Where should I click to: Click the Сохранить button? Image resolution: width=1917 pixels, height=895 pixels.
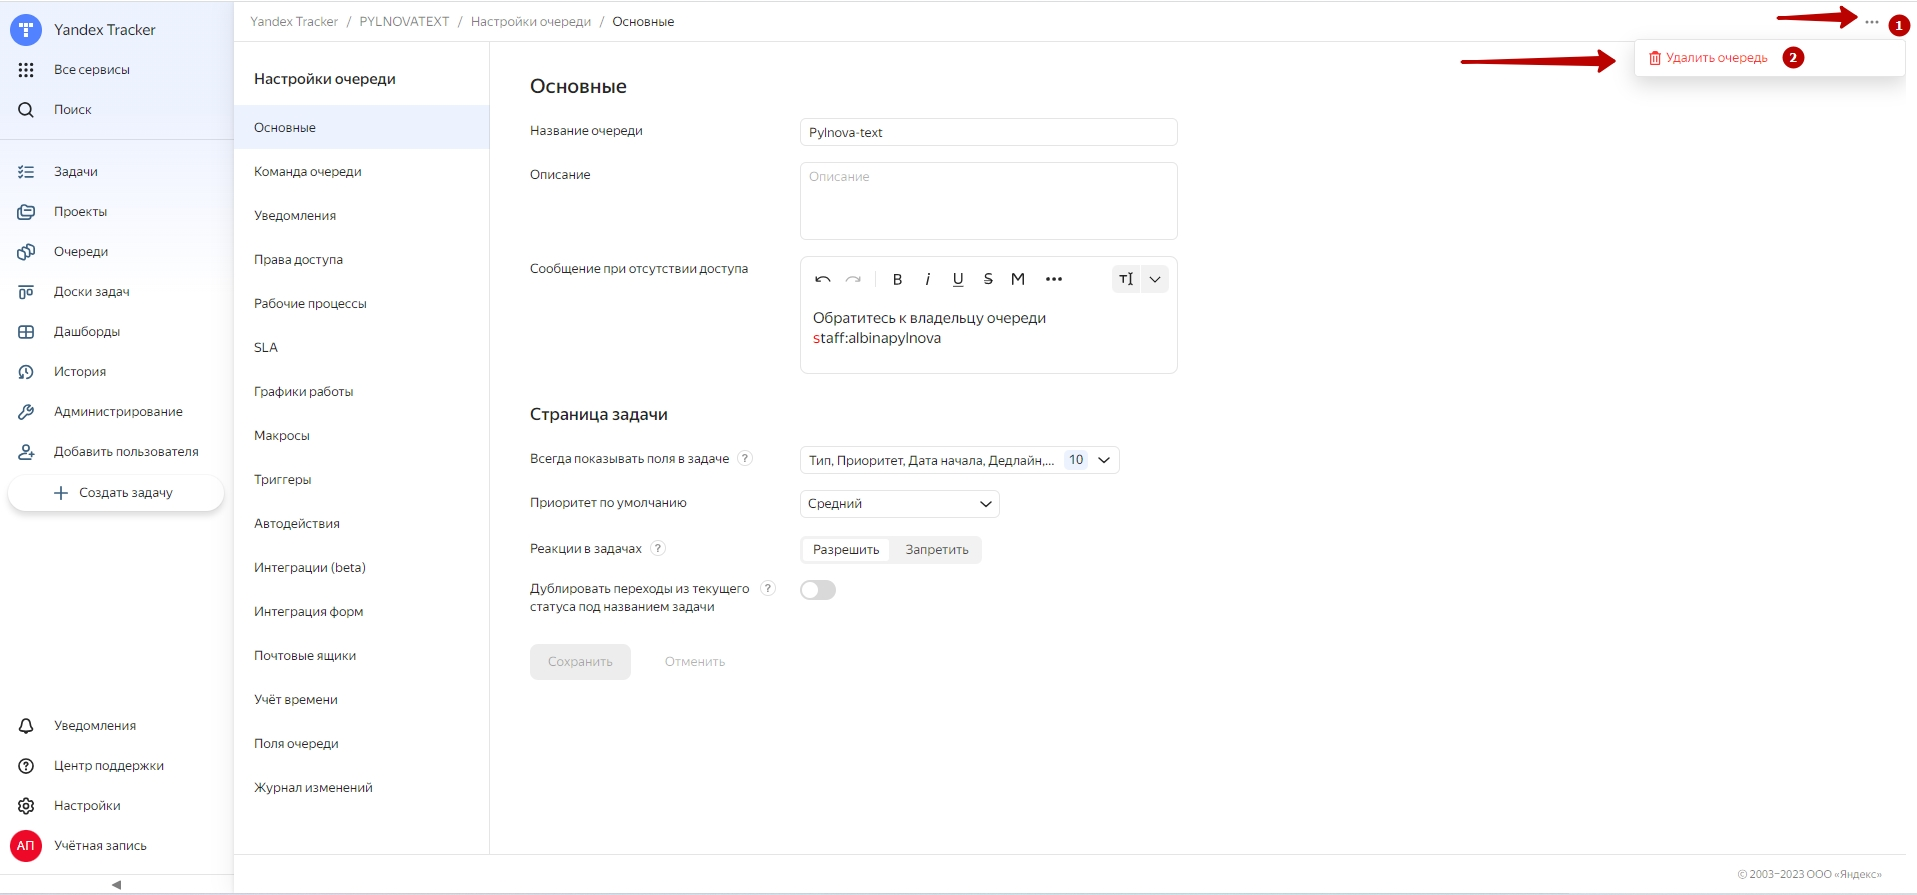pos(580,662)
